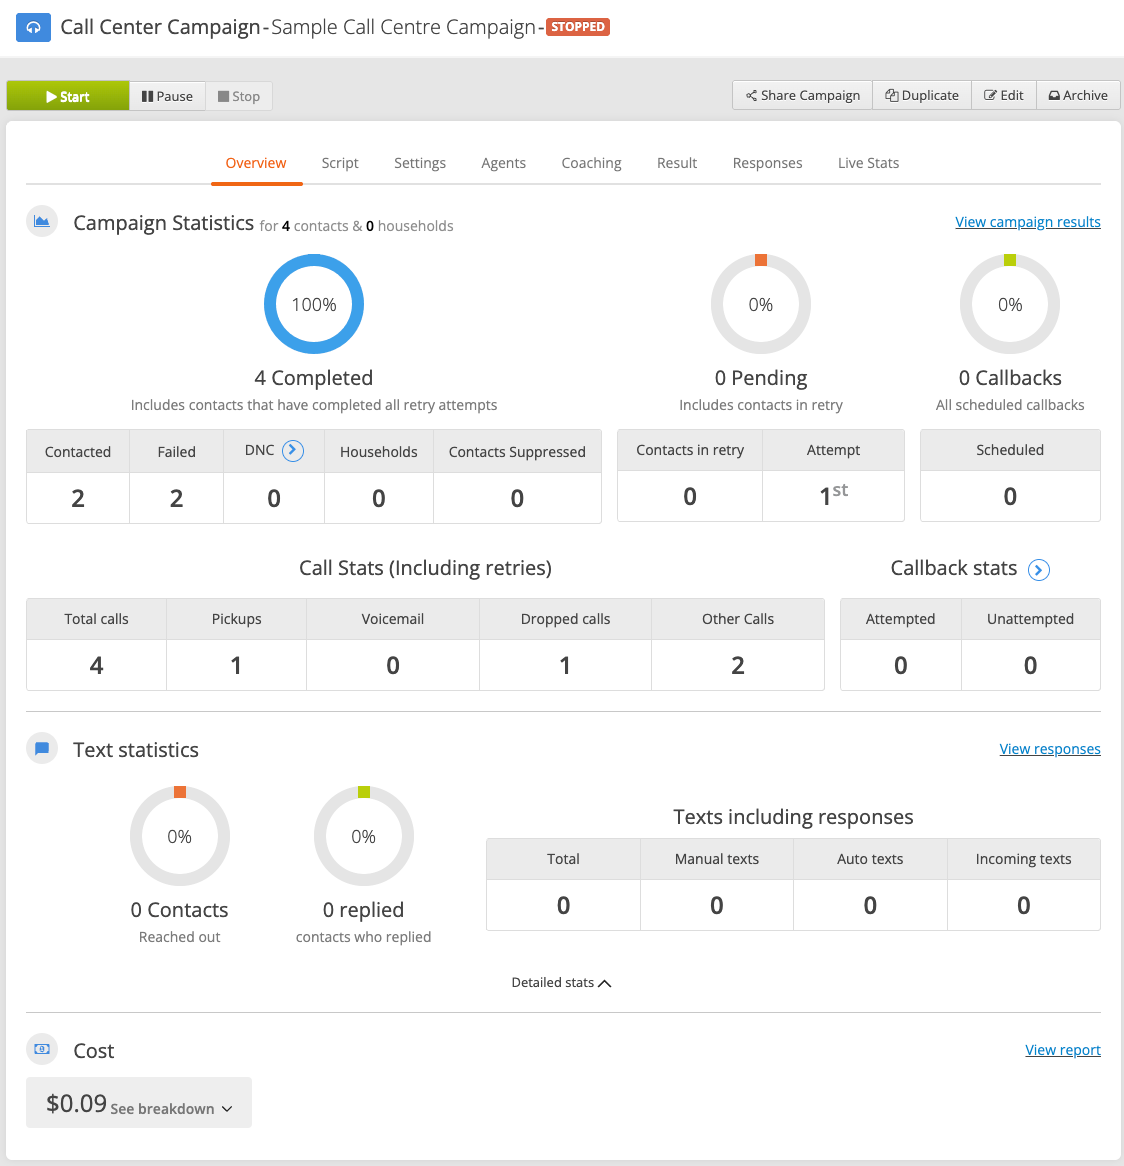Open View campaign results link
The height and width of the screenshot is (1166, 1124).
point(1027,222)
